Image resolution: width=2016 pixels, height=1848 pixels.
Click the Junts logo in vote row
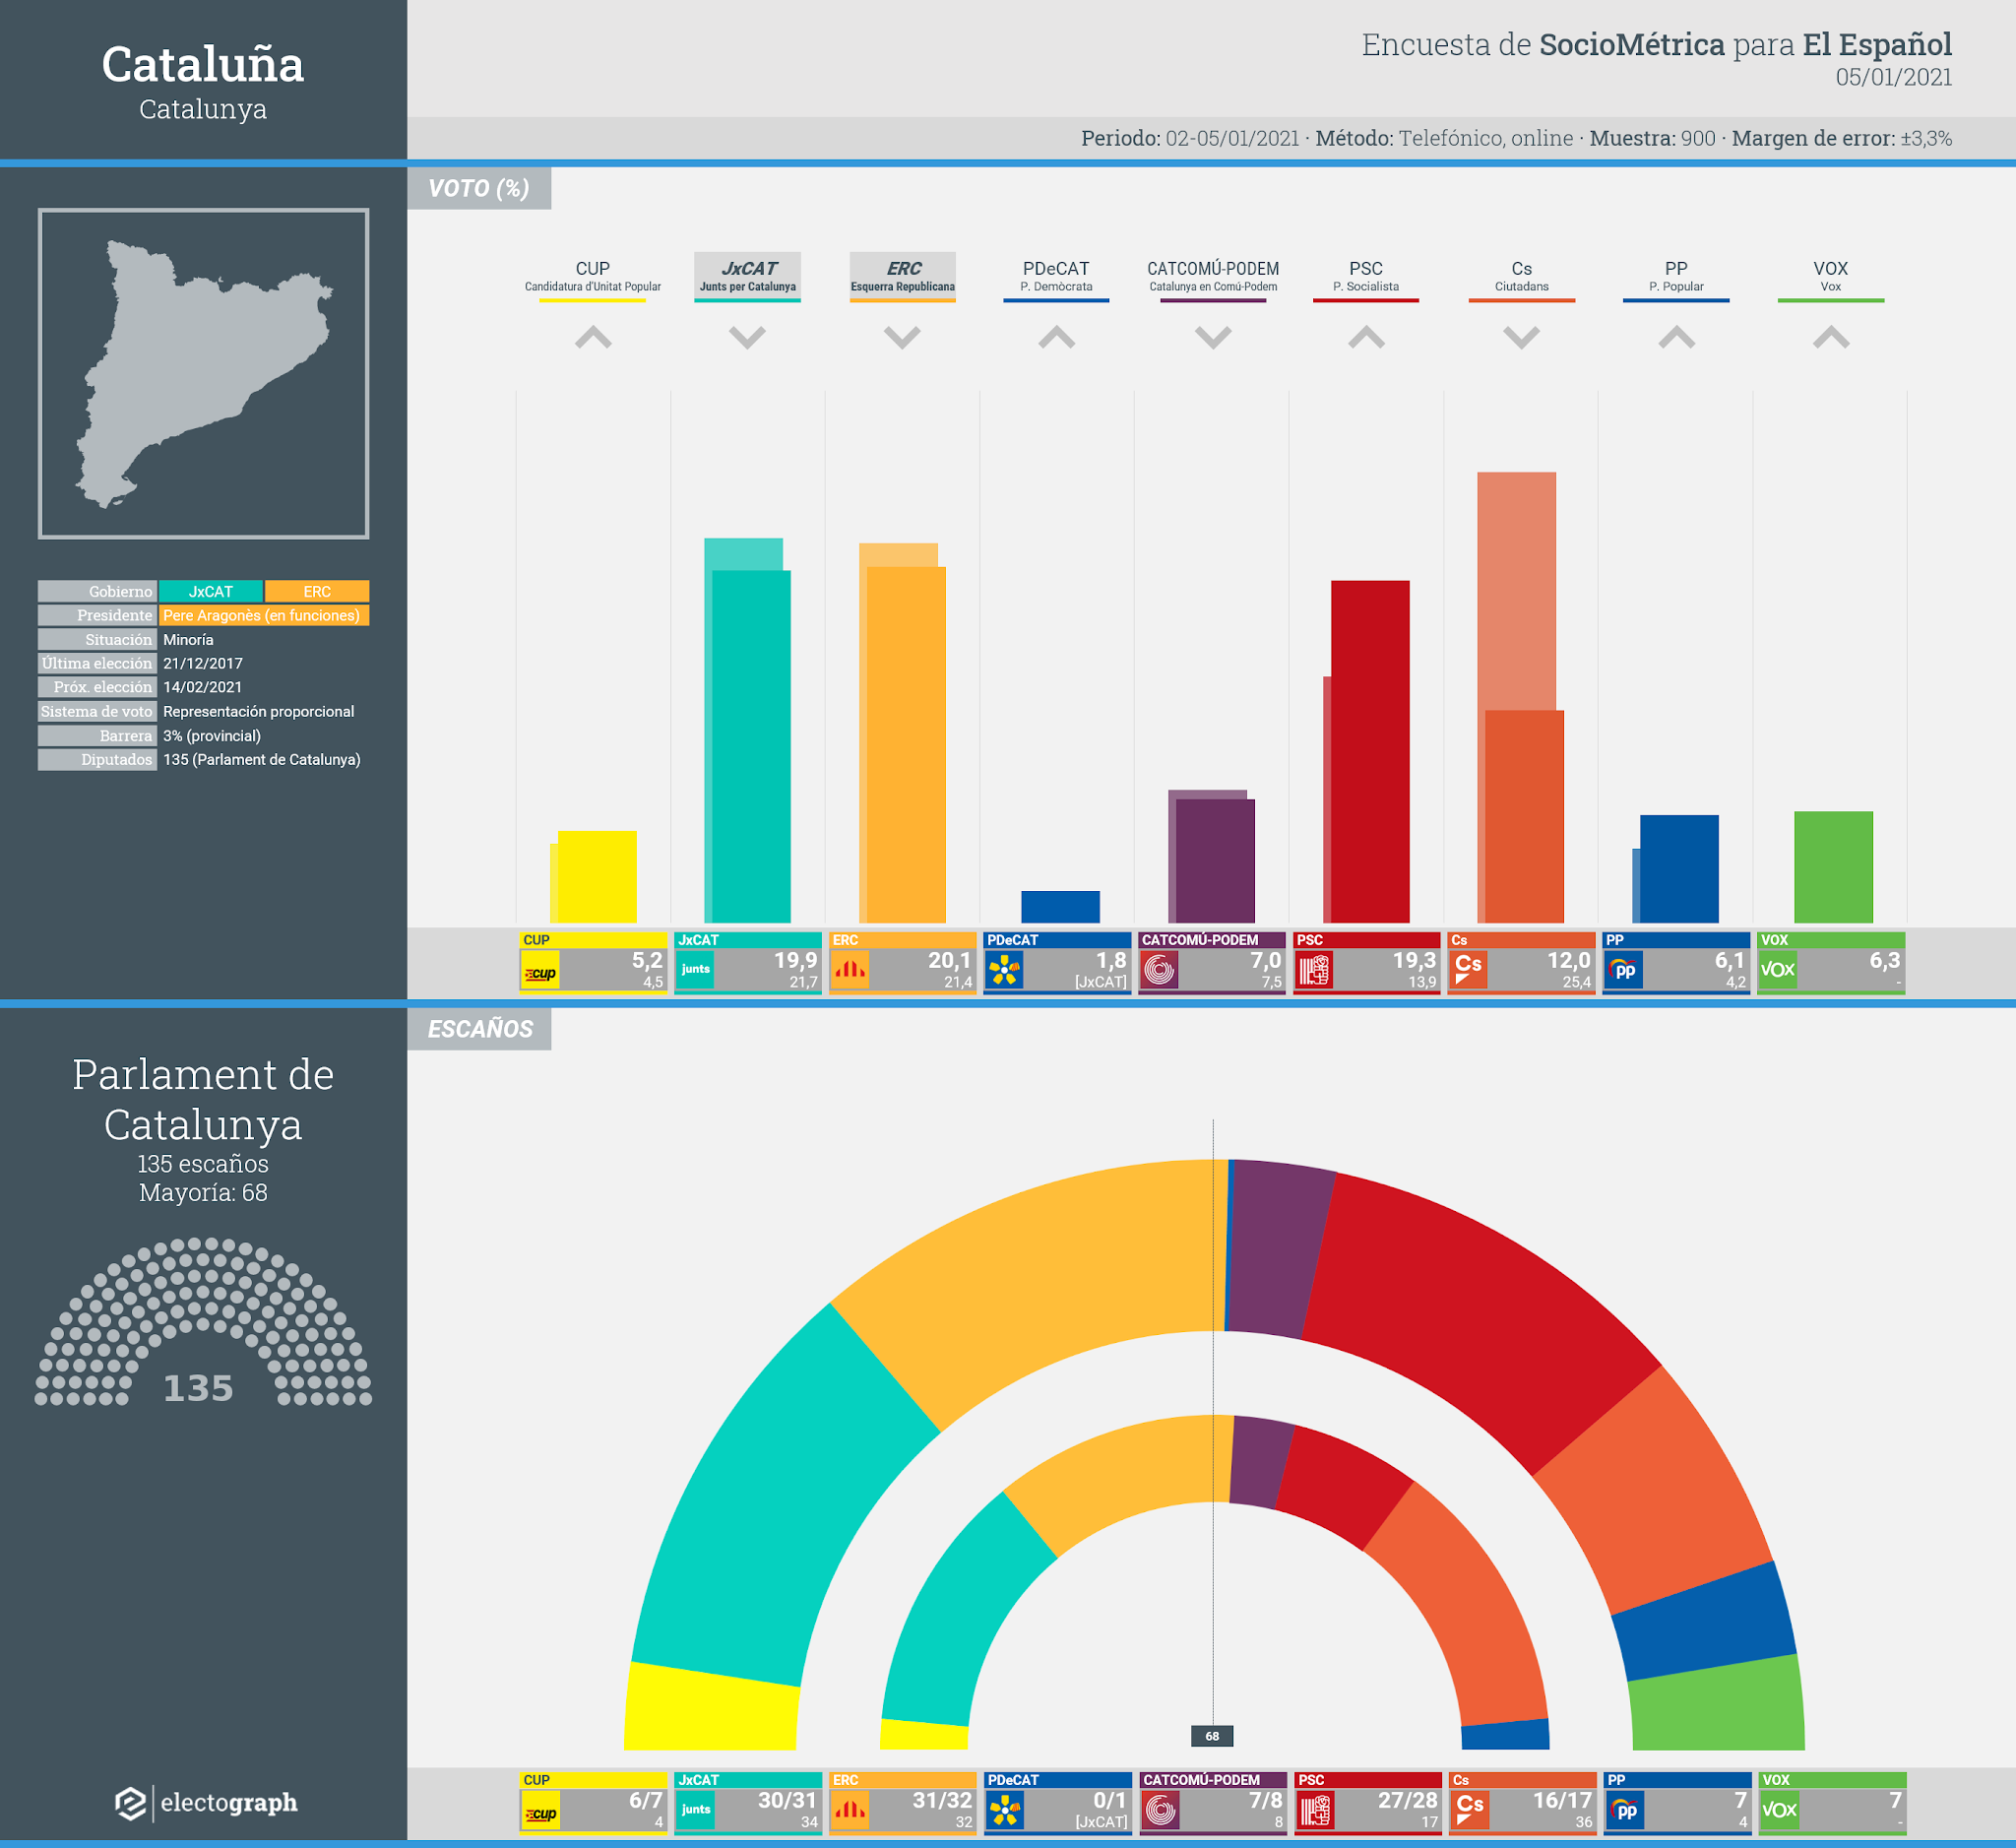[695, 969]
